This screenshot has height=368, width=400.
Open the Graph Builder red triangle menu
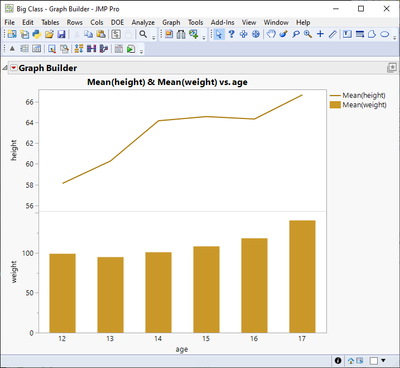[x=14, y=68]
